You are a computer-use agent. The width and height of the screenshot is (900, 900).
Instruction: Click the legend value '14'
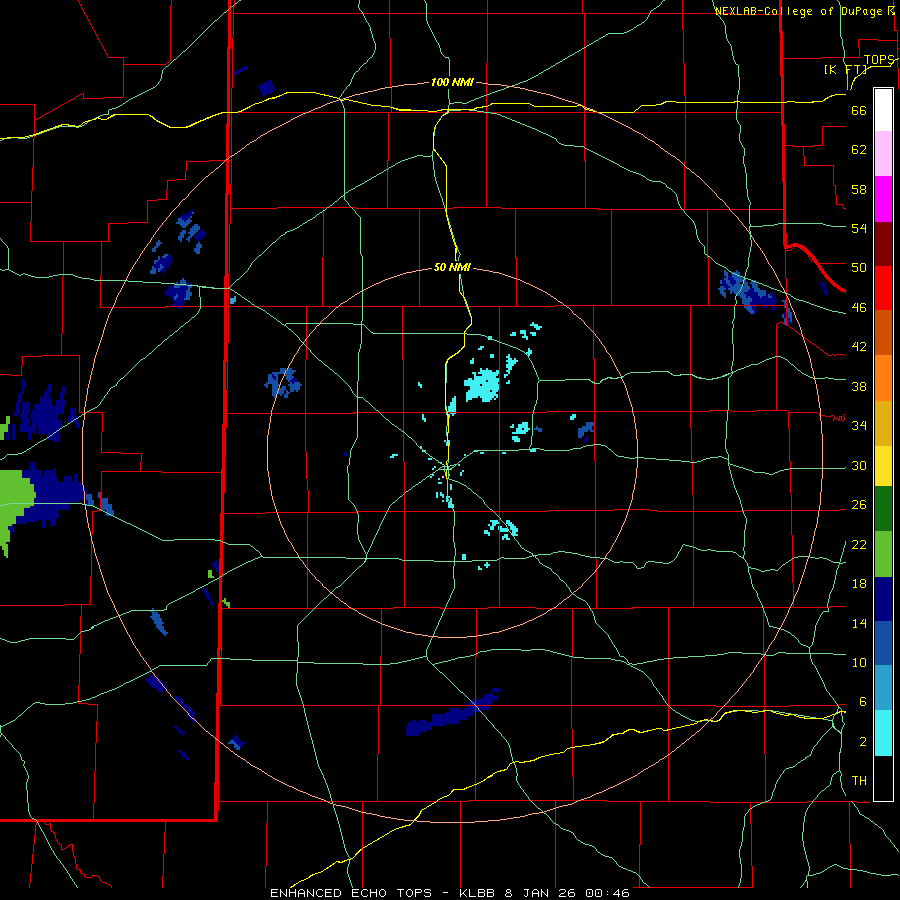pyautogui.click(x=859, y=623)
